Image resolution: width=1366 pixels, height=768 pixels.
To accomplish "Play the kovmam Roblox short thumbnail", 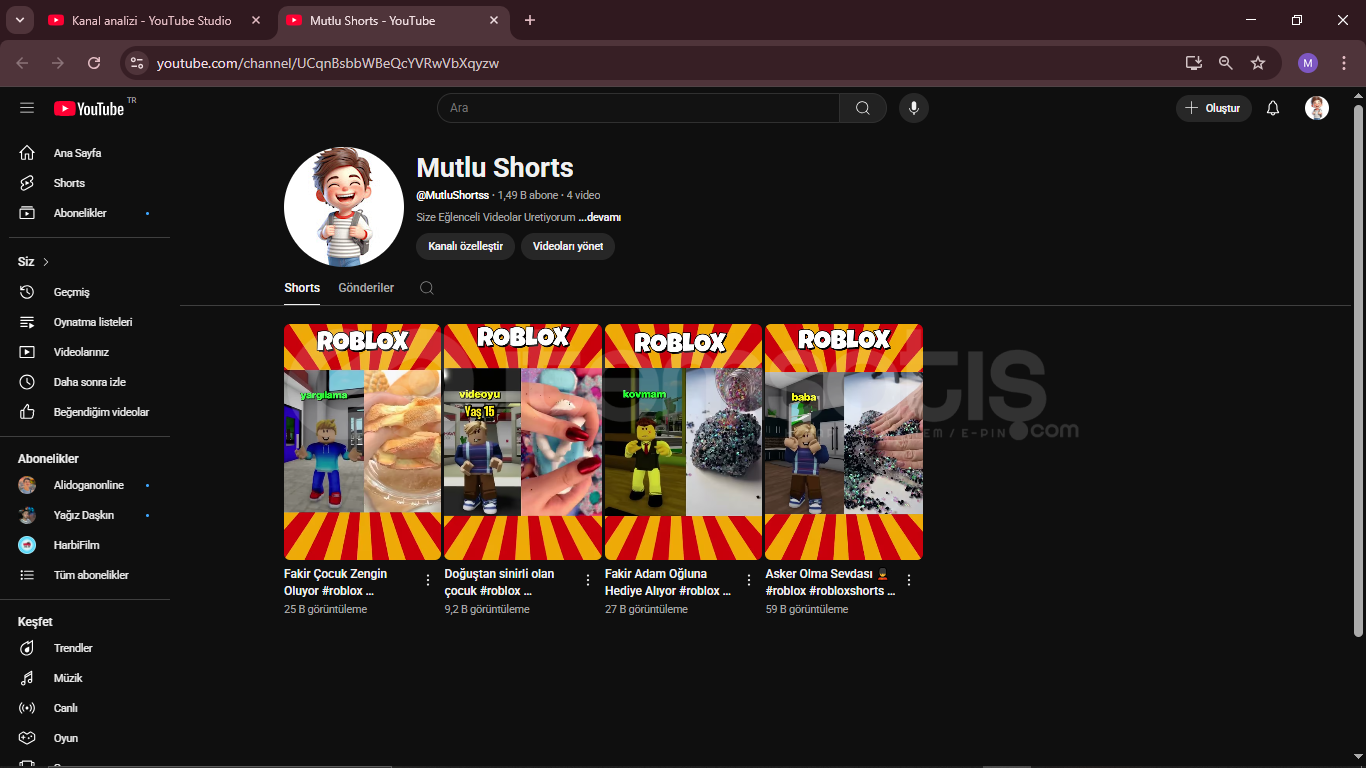I will coord(683,441).
